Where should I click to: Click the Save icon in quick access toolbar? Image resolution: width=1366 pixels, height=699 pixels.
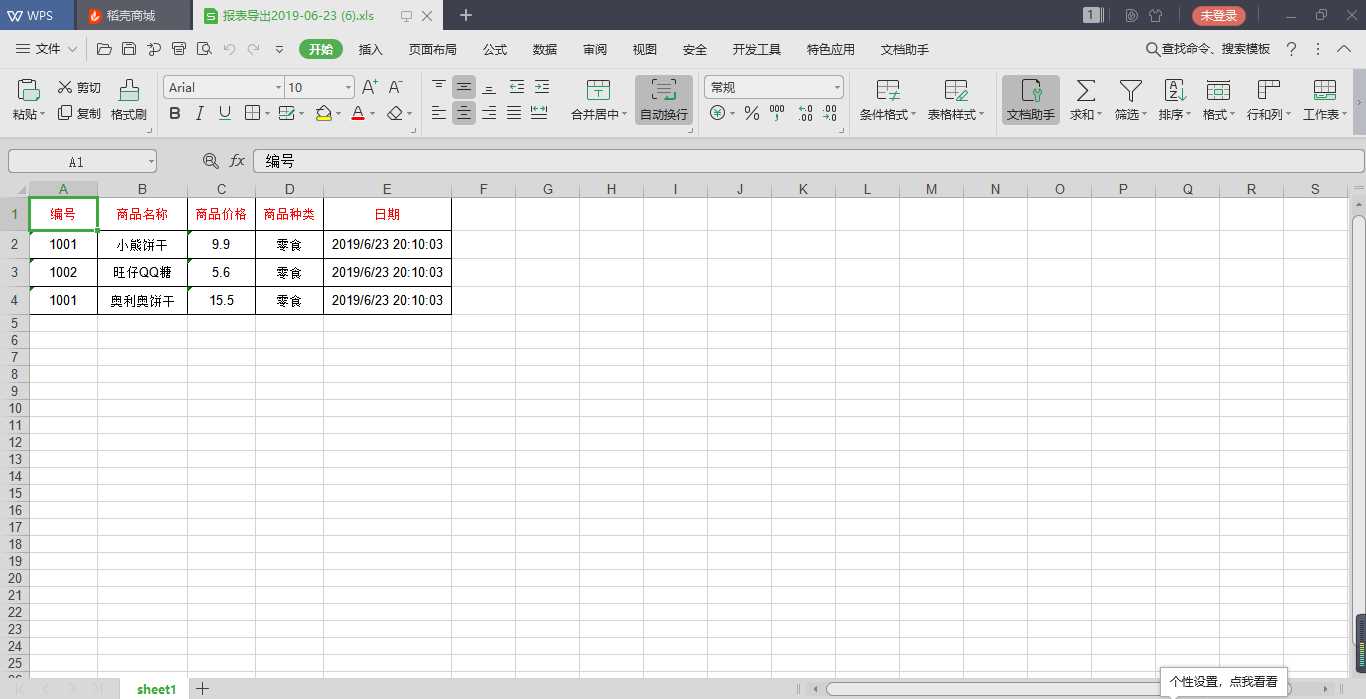coord(129,49)
